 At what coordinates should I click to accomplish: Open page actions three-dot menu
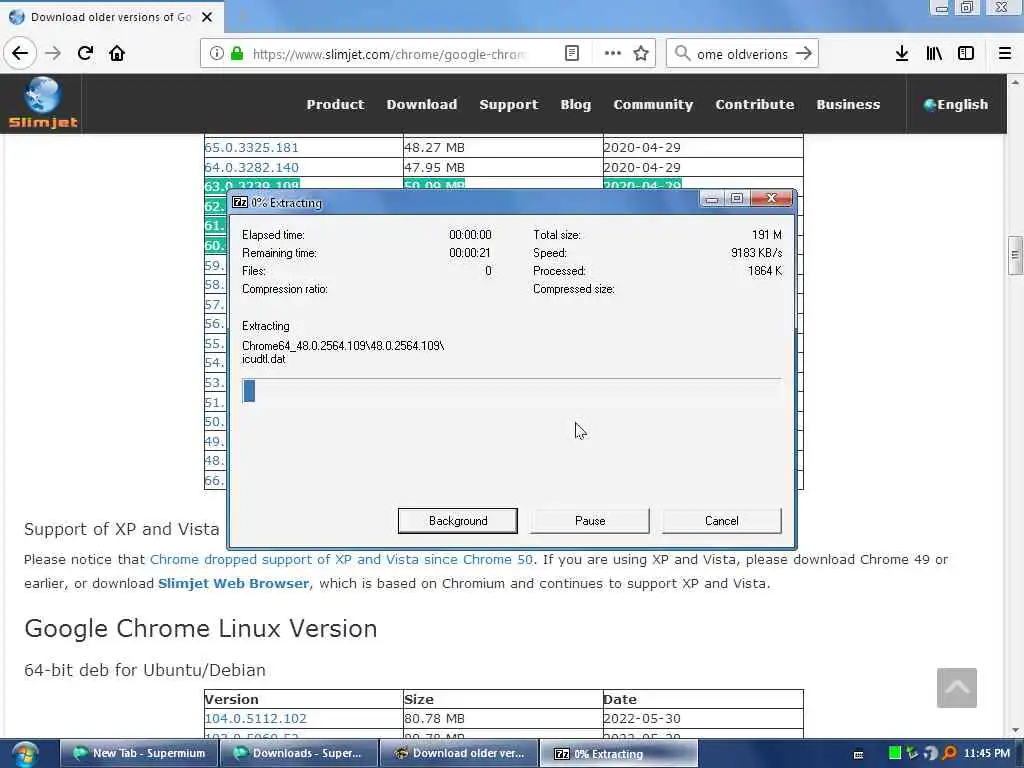click(613, 54)
